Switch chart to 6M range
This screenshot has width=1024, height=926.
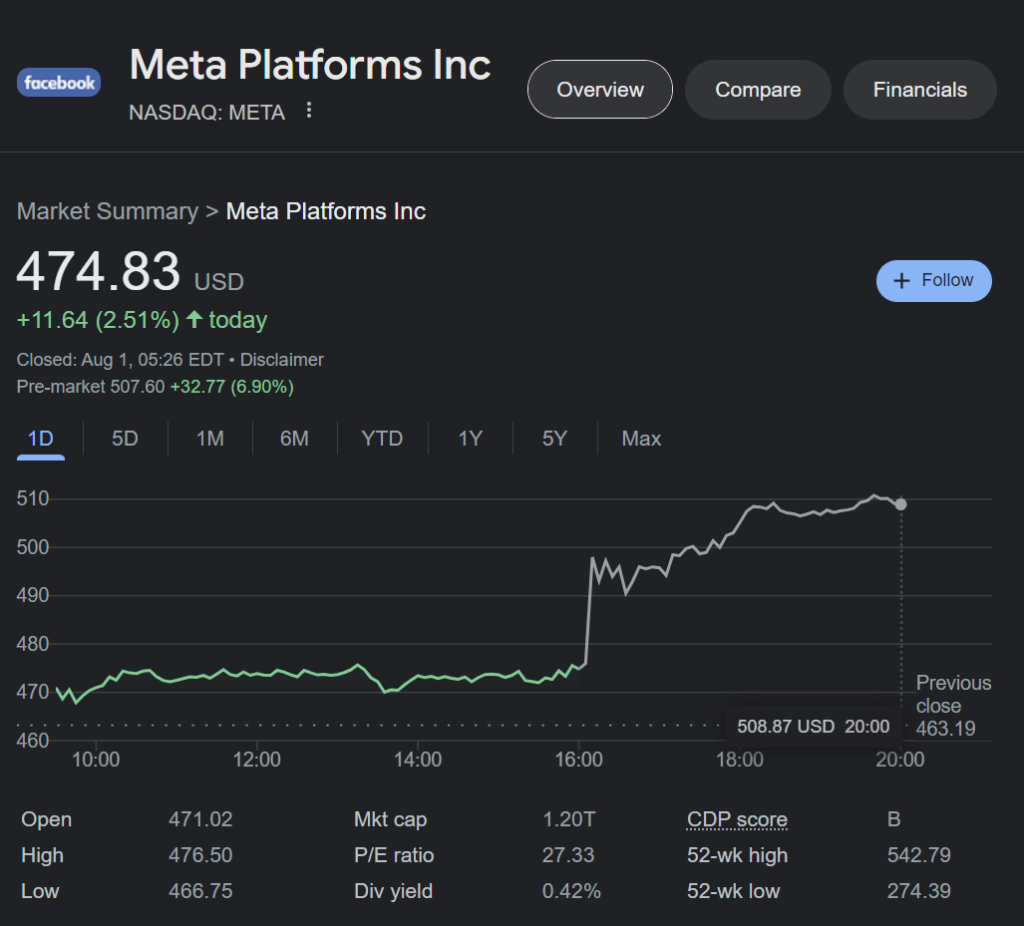point(294,439)
